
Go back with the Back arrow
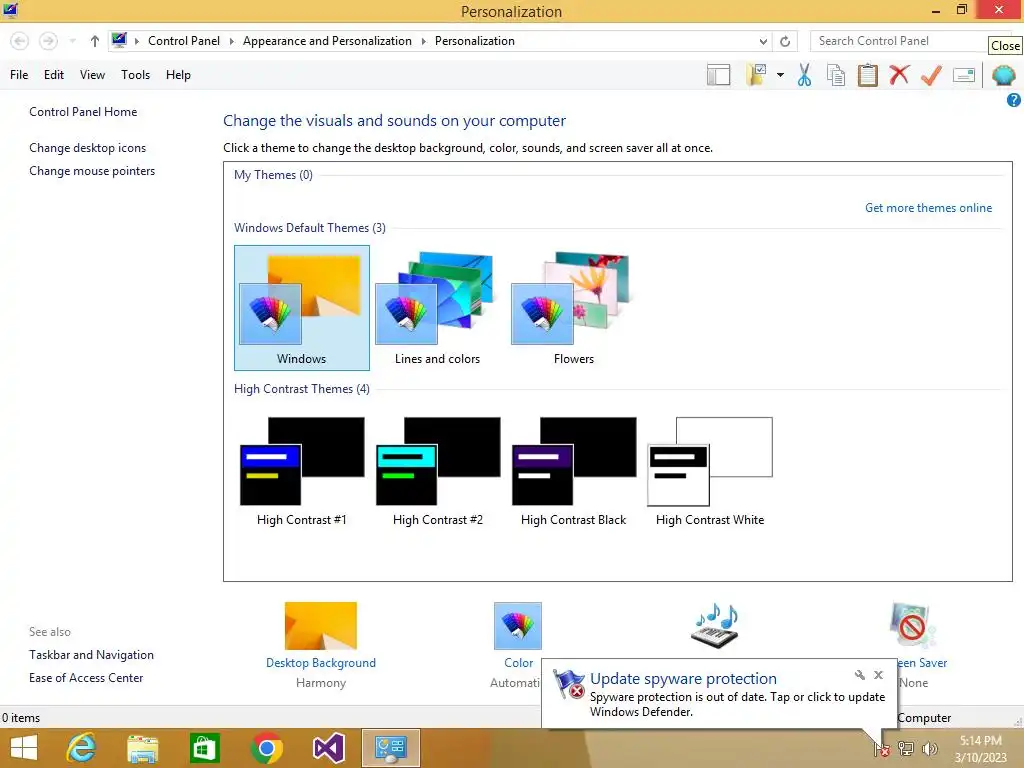pos(20,41)
